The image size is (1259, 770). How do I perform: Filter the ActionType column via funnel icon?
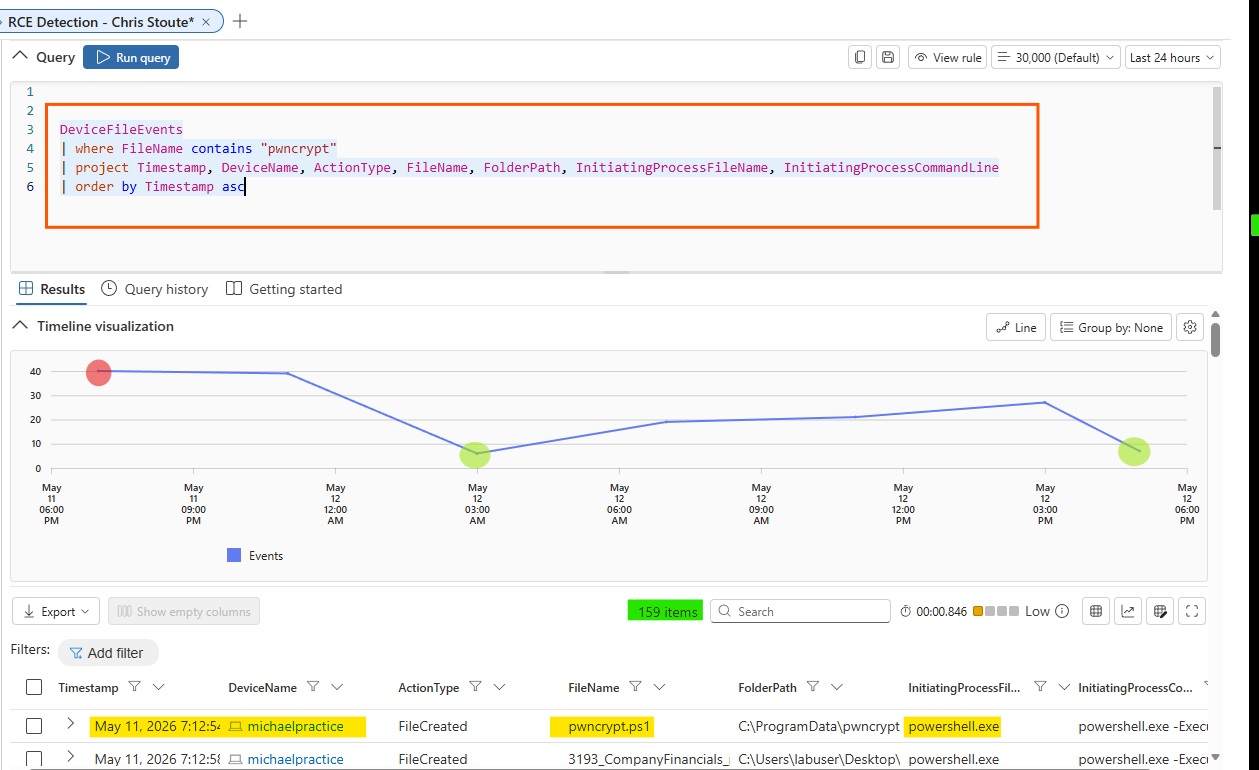pyautogui.click(x=475, y=687)
